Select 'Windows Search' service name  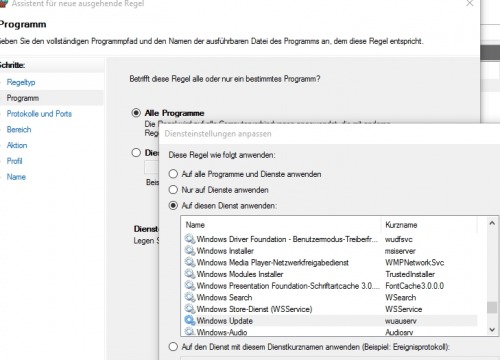tap(224, 297)
